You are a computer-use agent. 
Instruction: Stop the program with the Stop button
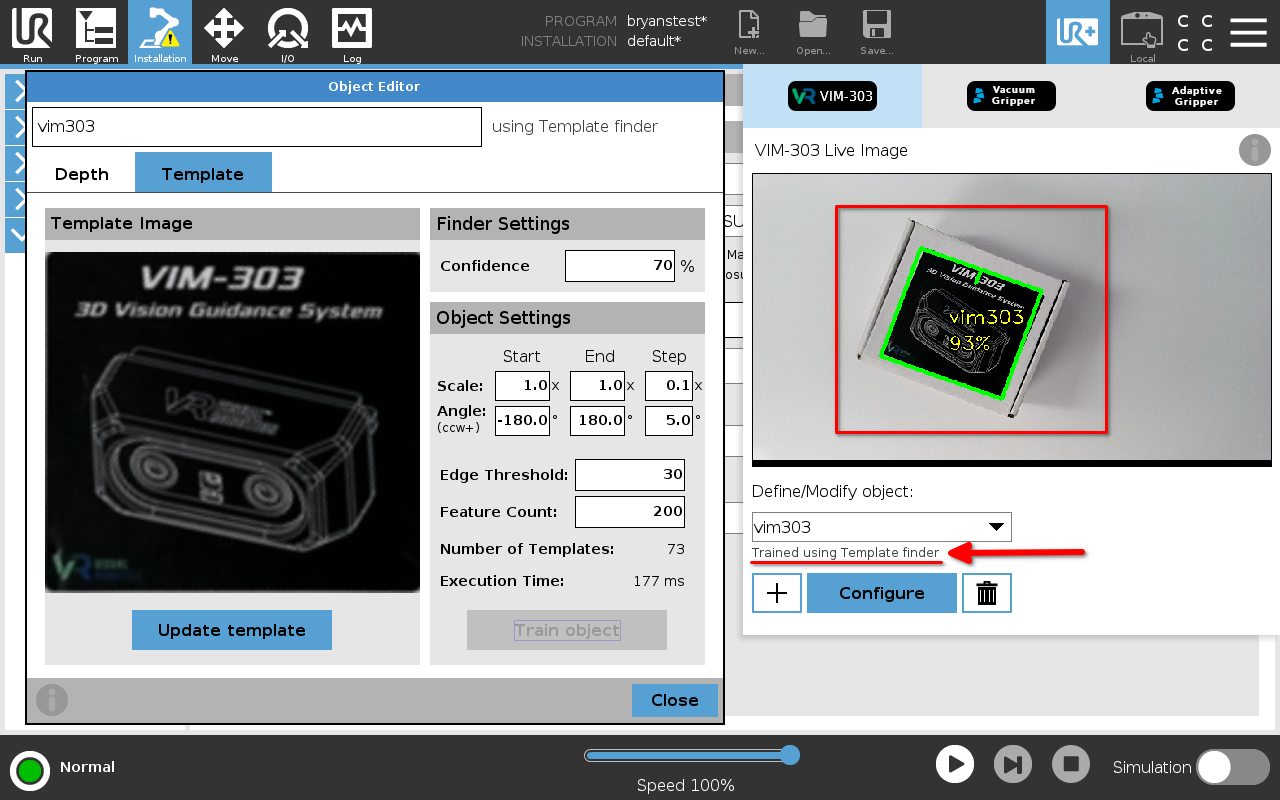click(1071, 765)
